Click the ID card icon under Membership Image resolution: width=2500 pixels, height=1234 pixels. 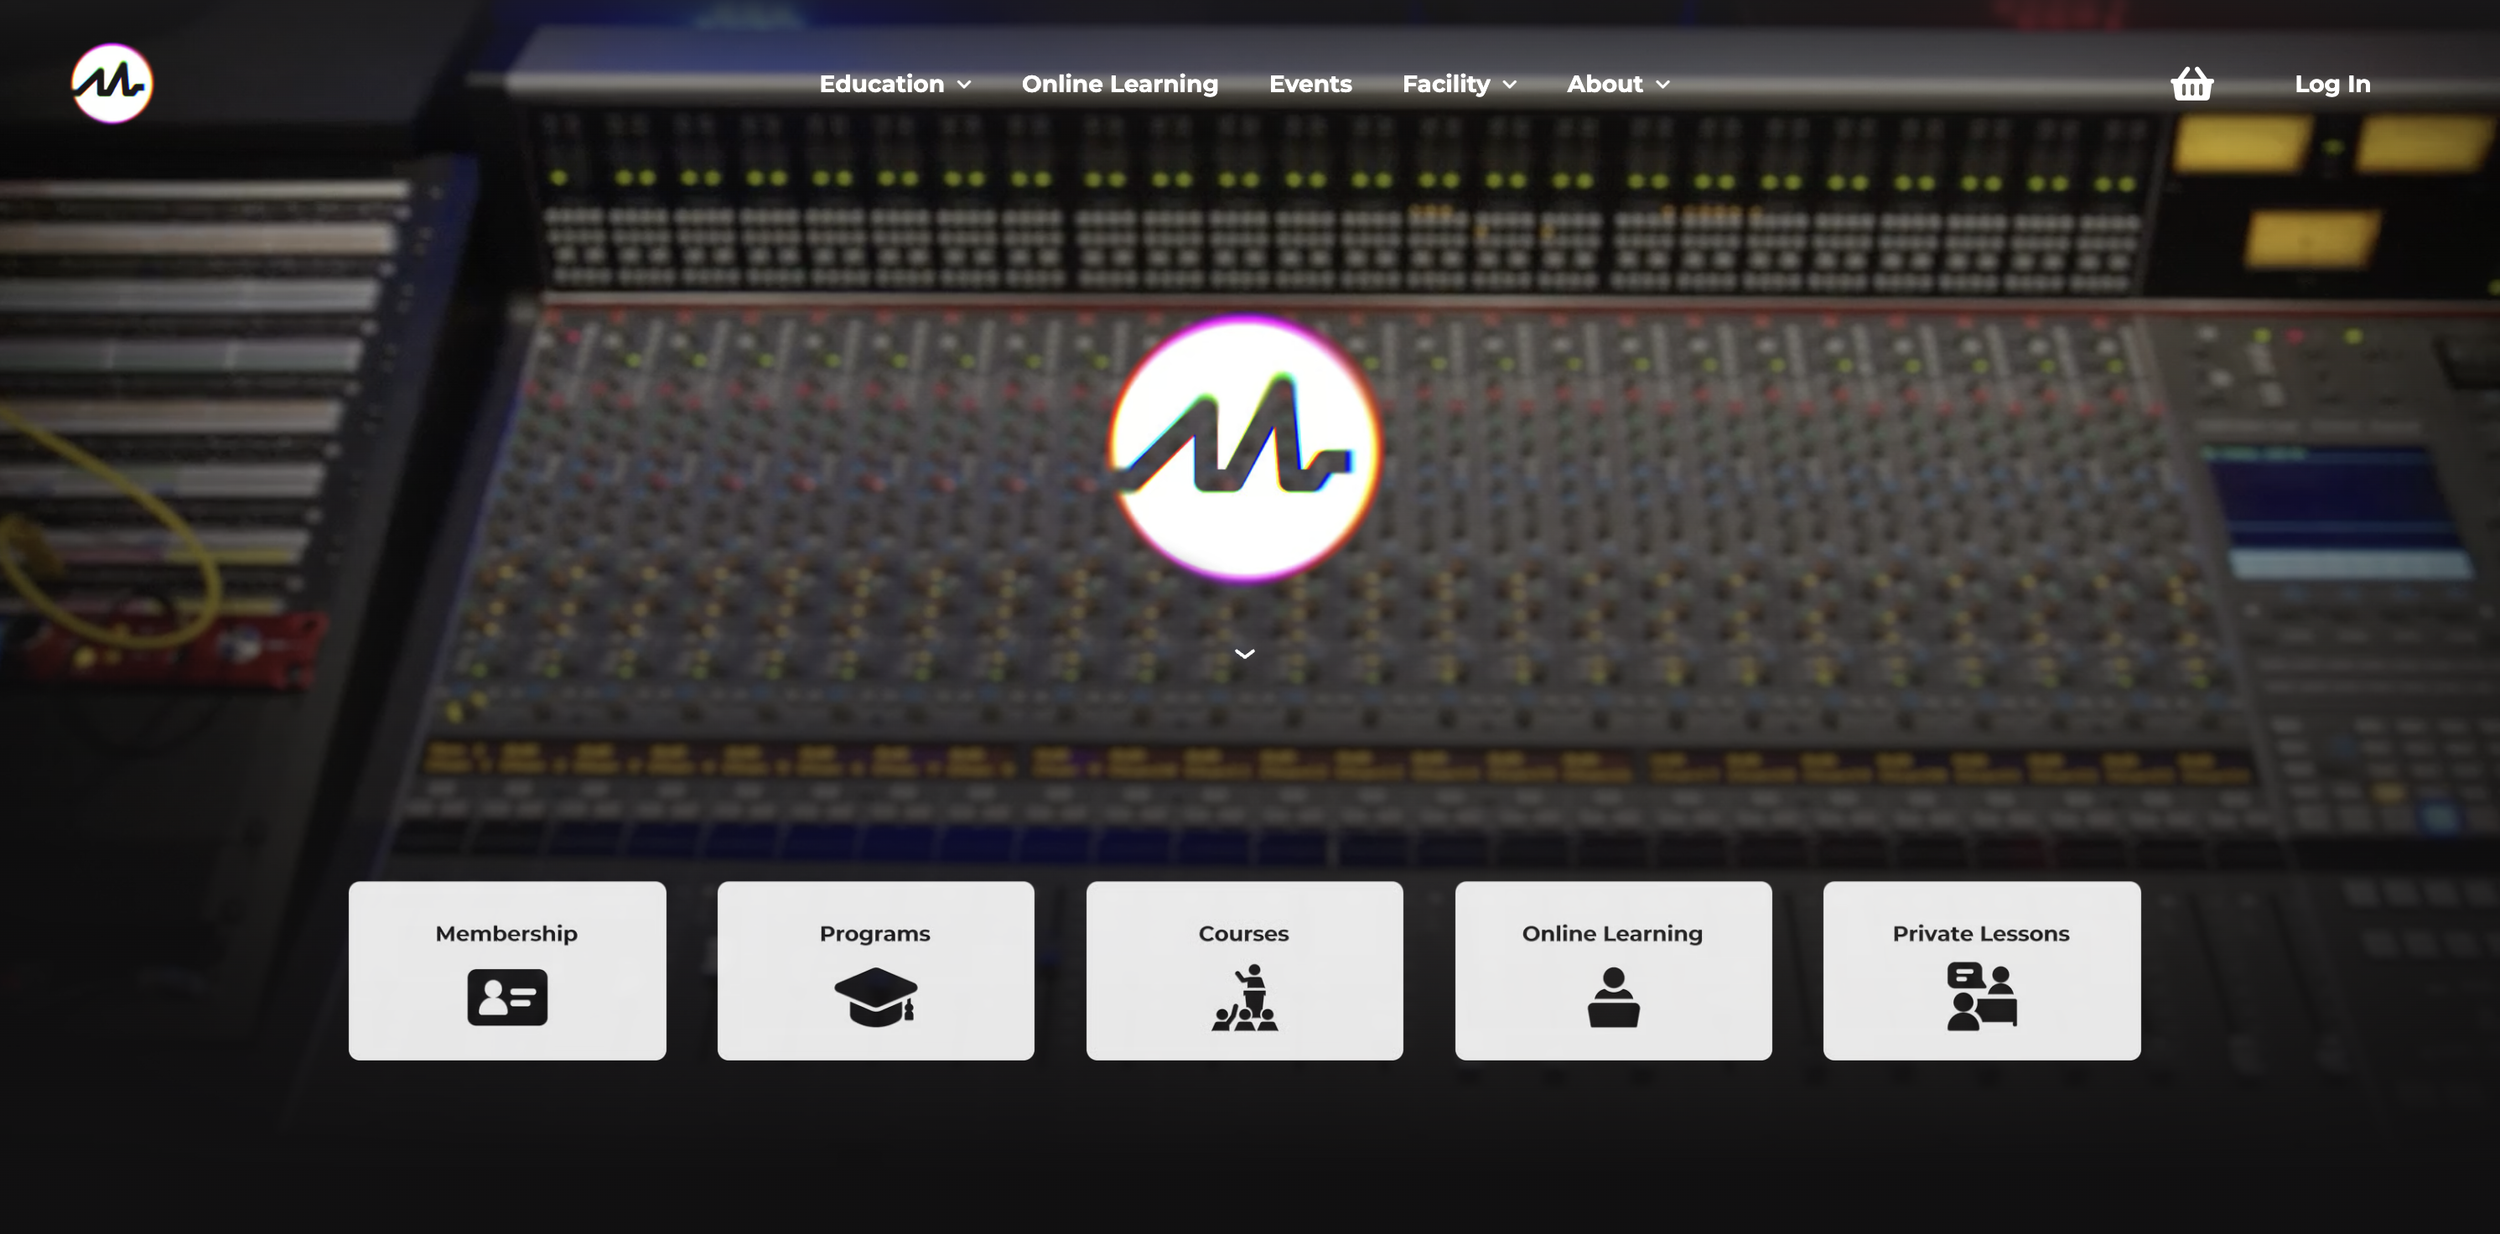click(x=507, y=997)
